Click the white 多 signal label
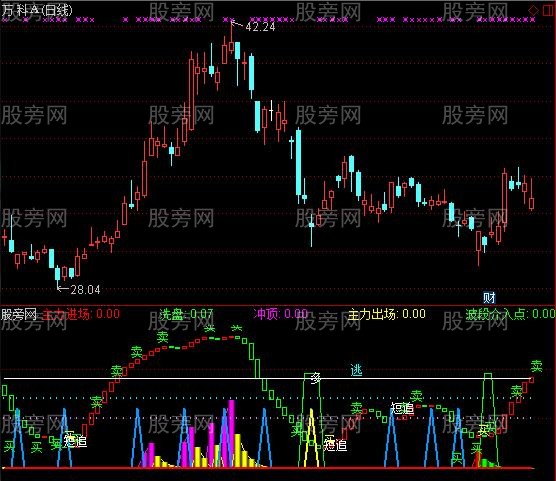This screenshot has height=481, width=556. coord(316,378)
